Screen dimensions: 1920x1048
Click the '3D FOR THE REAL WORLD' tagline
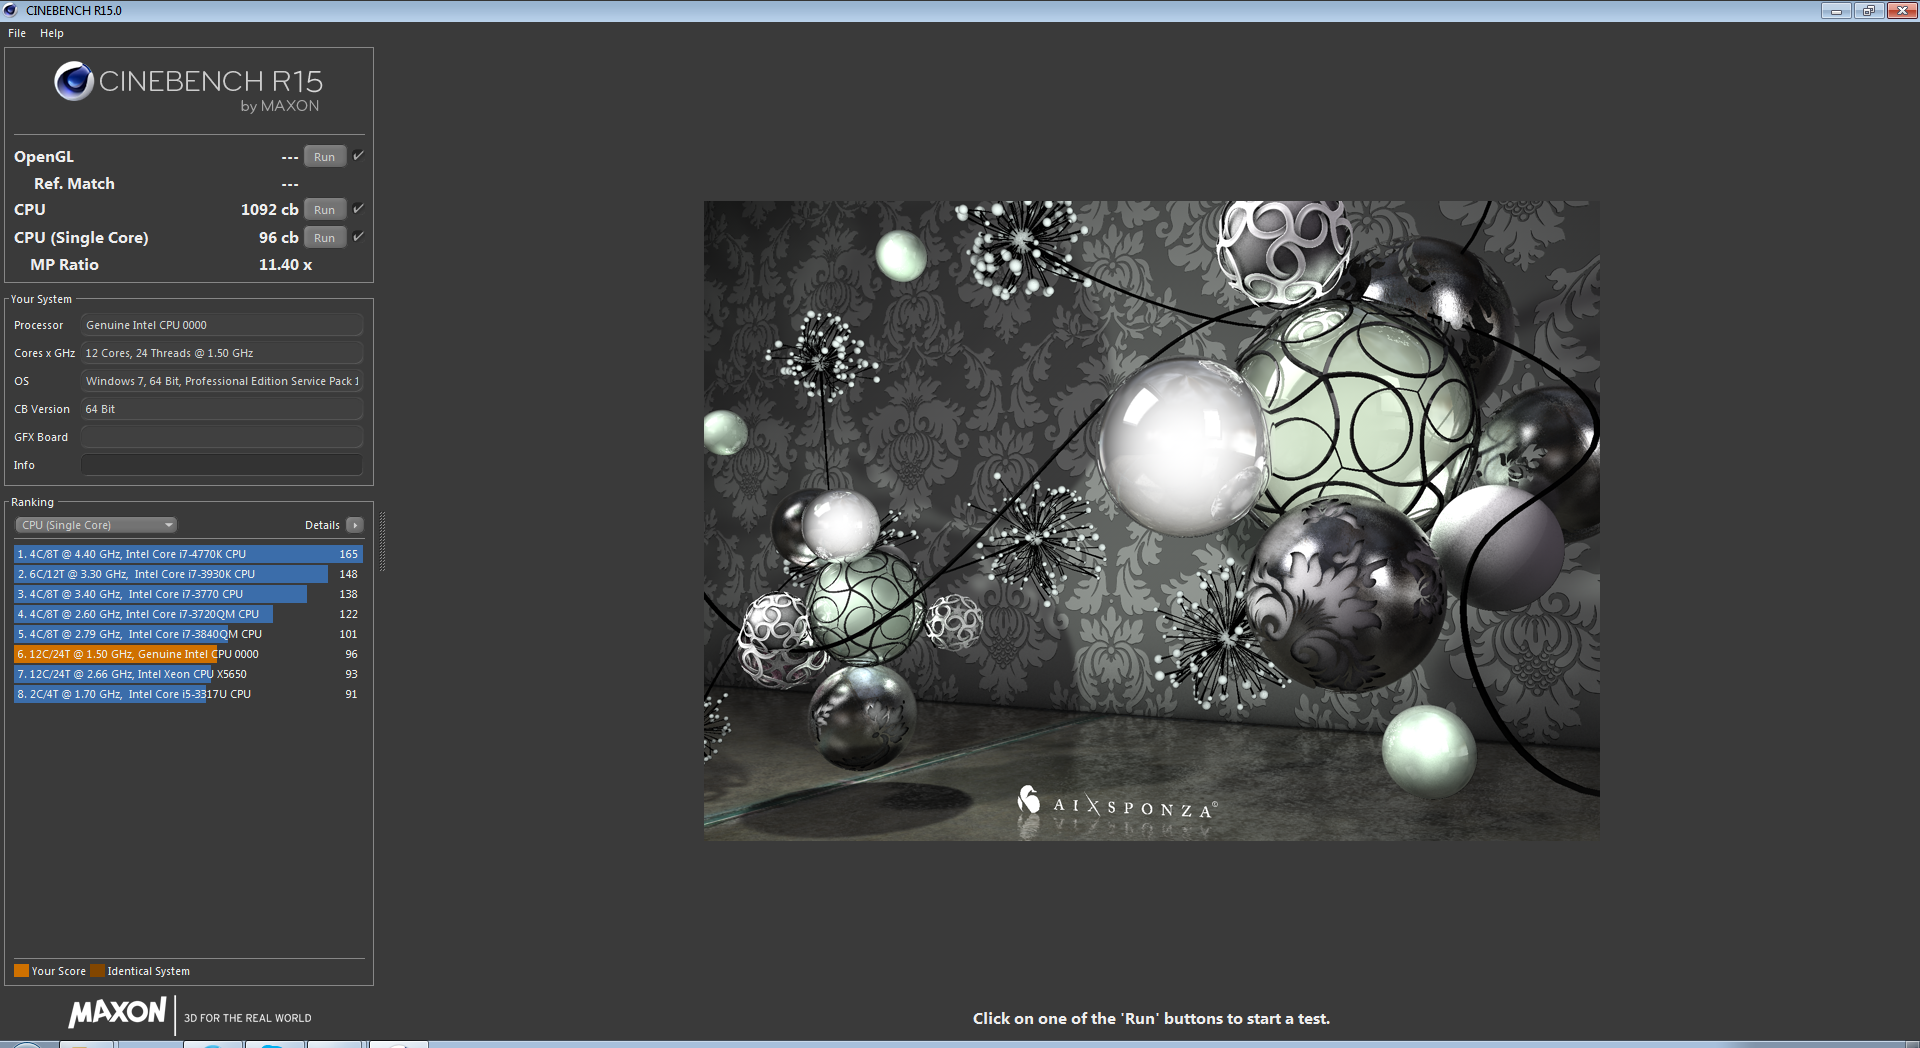pyautogui.click(x=247, y=1018)
